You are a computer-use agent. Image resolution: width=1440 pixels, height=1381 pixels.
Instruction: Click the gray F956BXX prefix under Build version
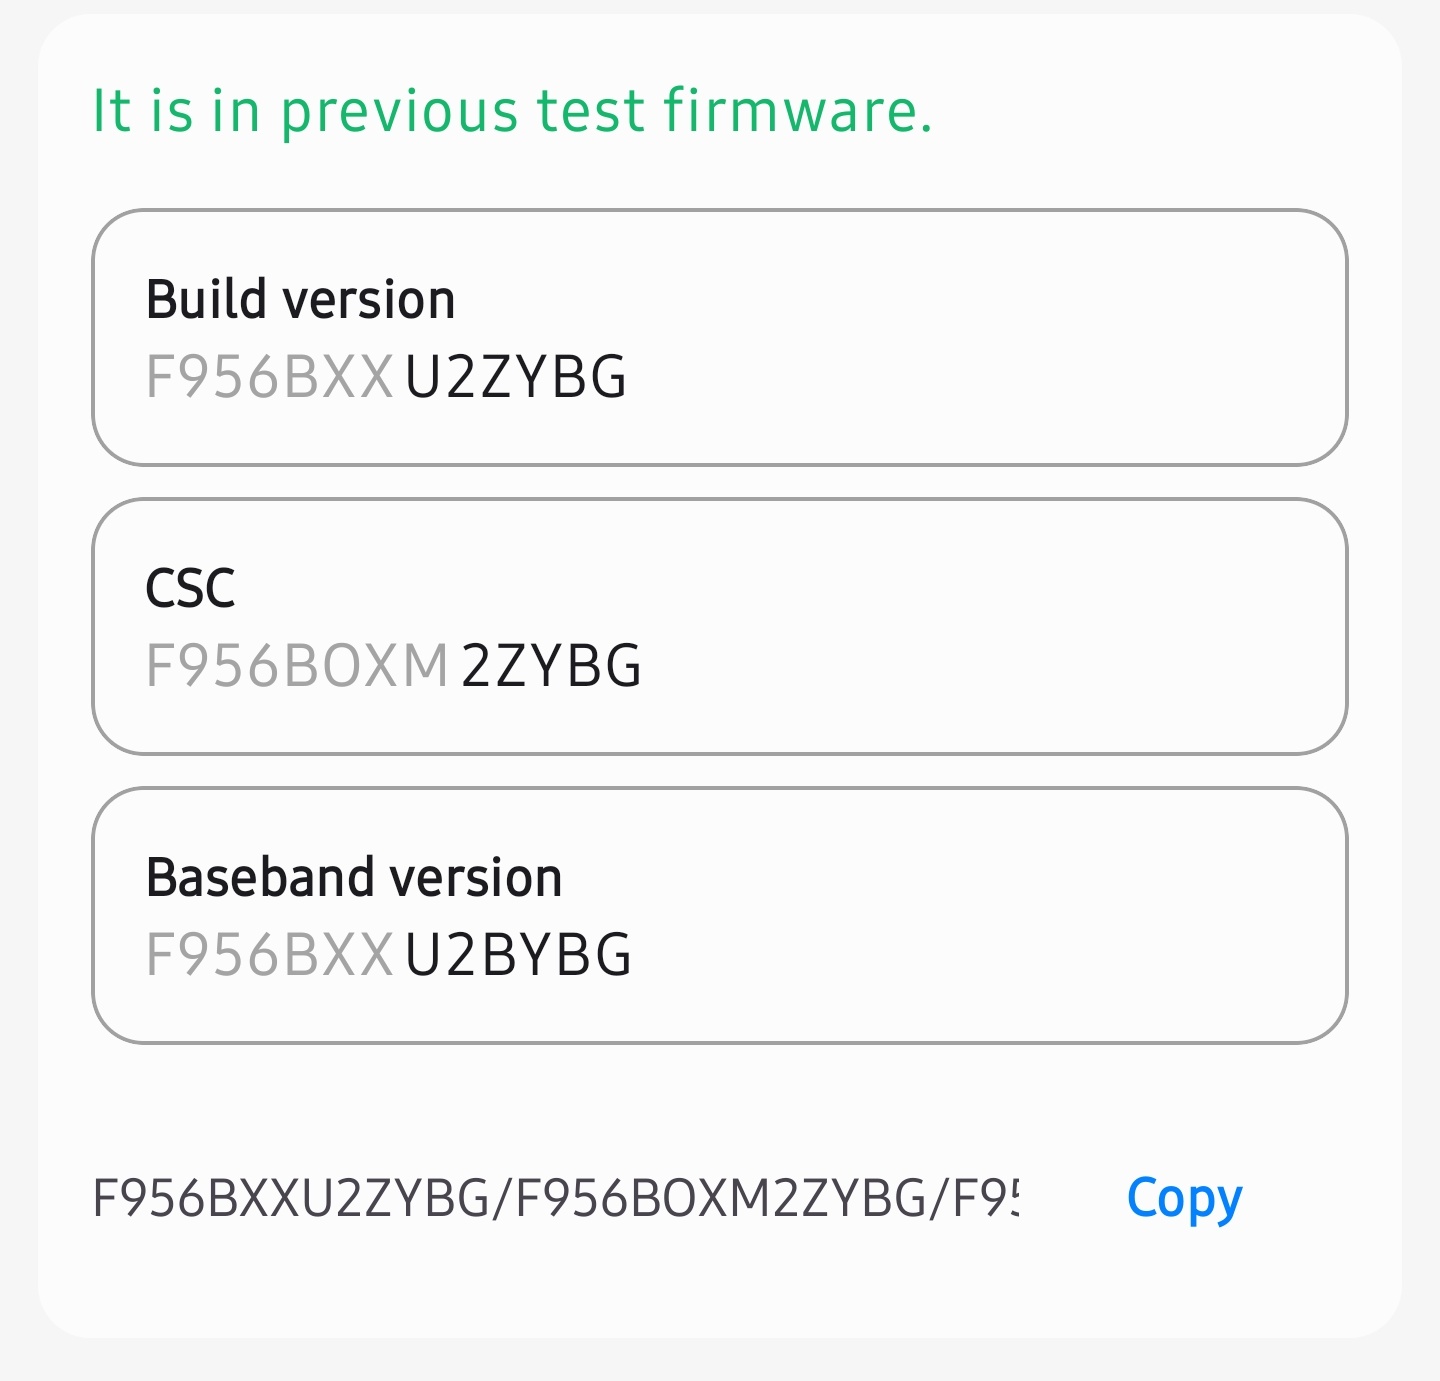(x=270, y=378)
